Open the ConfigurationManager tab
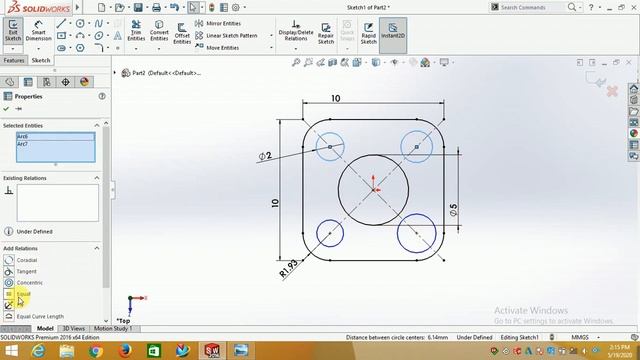Viewport: 640px width, 360px height. [47, 82]
